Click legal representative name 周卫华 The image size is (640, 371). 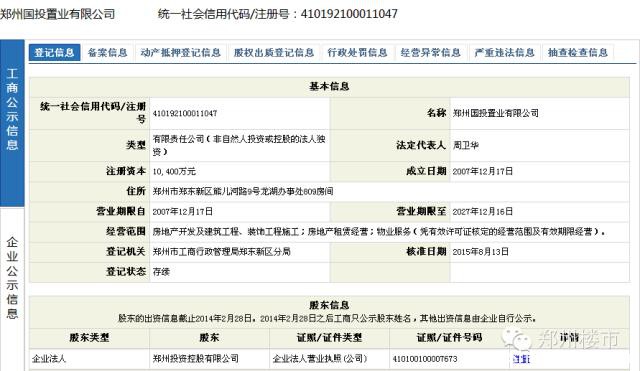click(465, 145)
